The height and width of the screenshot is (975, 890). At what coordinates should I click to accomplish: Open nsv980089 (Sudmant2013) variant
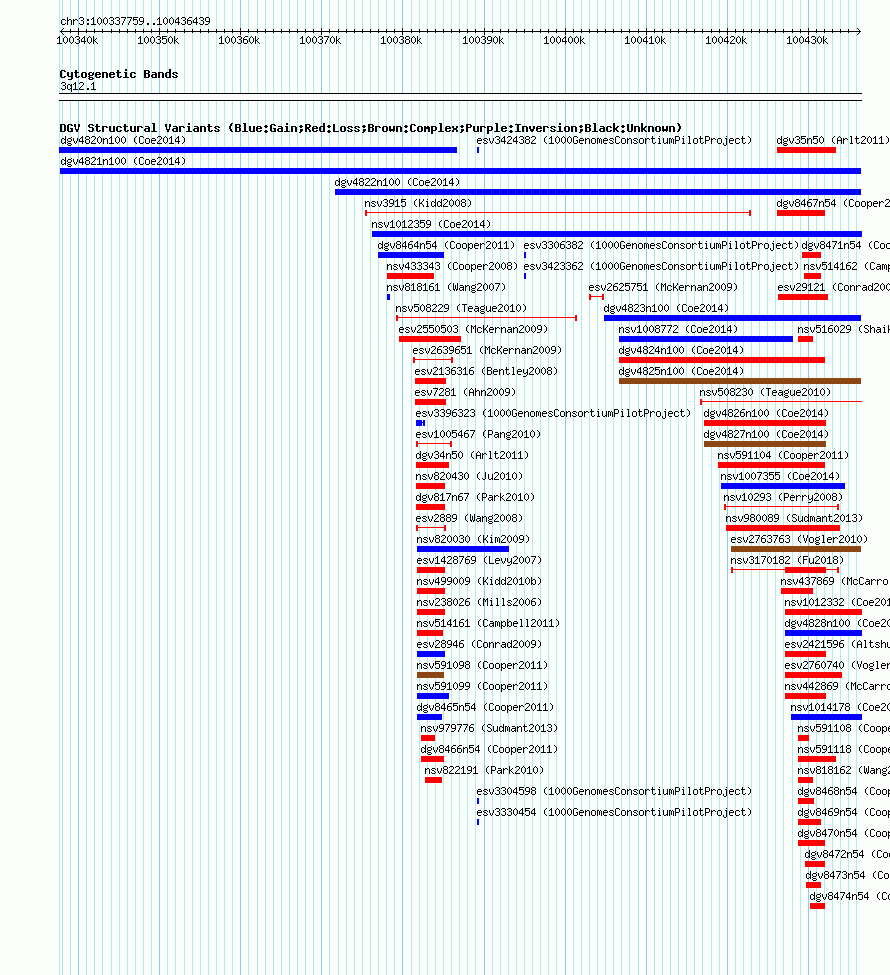pos(794,519)
